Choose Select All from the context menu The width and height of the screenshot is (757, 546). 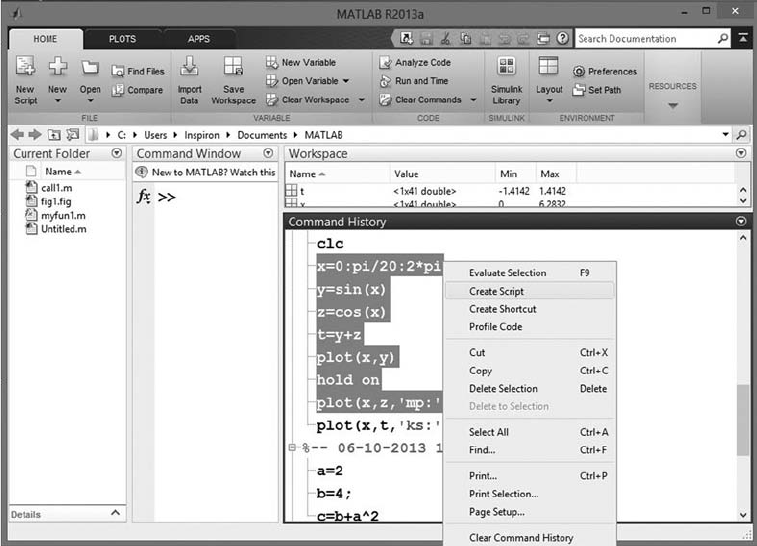tap(529, 432)
